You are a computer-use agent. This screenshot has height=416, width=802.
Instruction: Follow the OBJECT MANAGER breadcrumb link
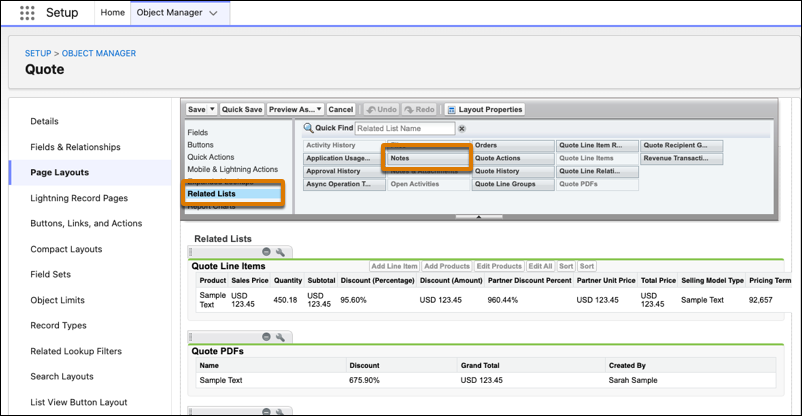[99, 53]
